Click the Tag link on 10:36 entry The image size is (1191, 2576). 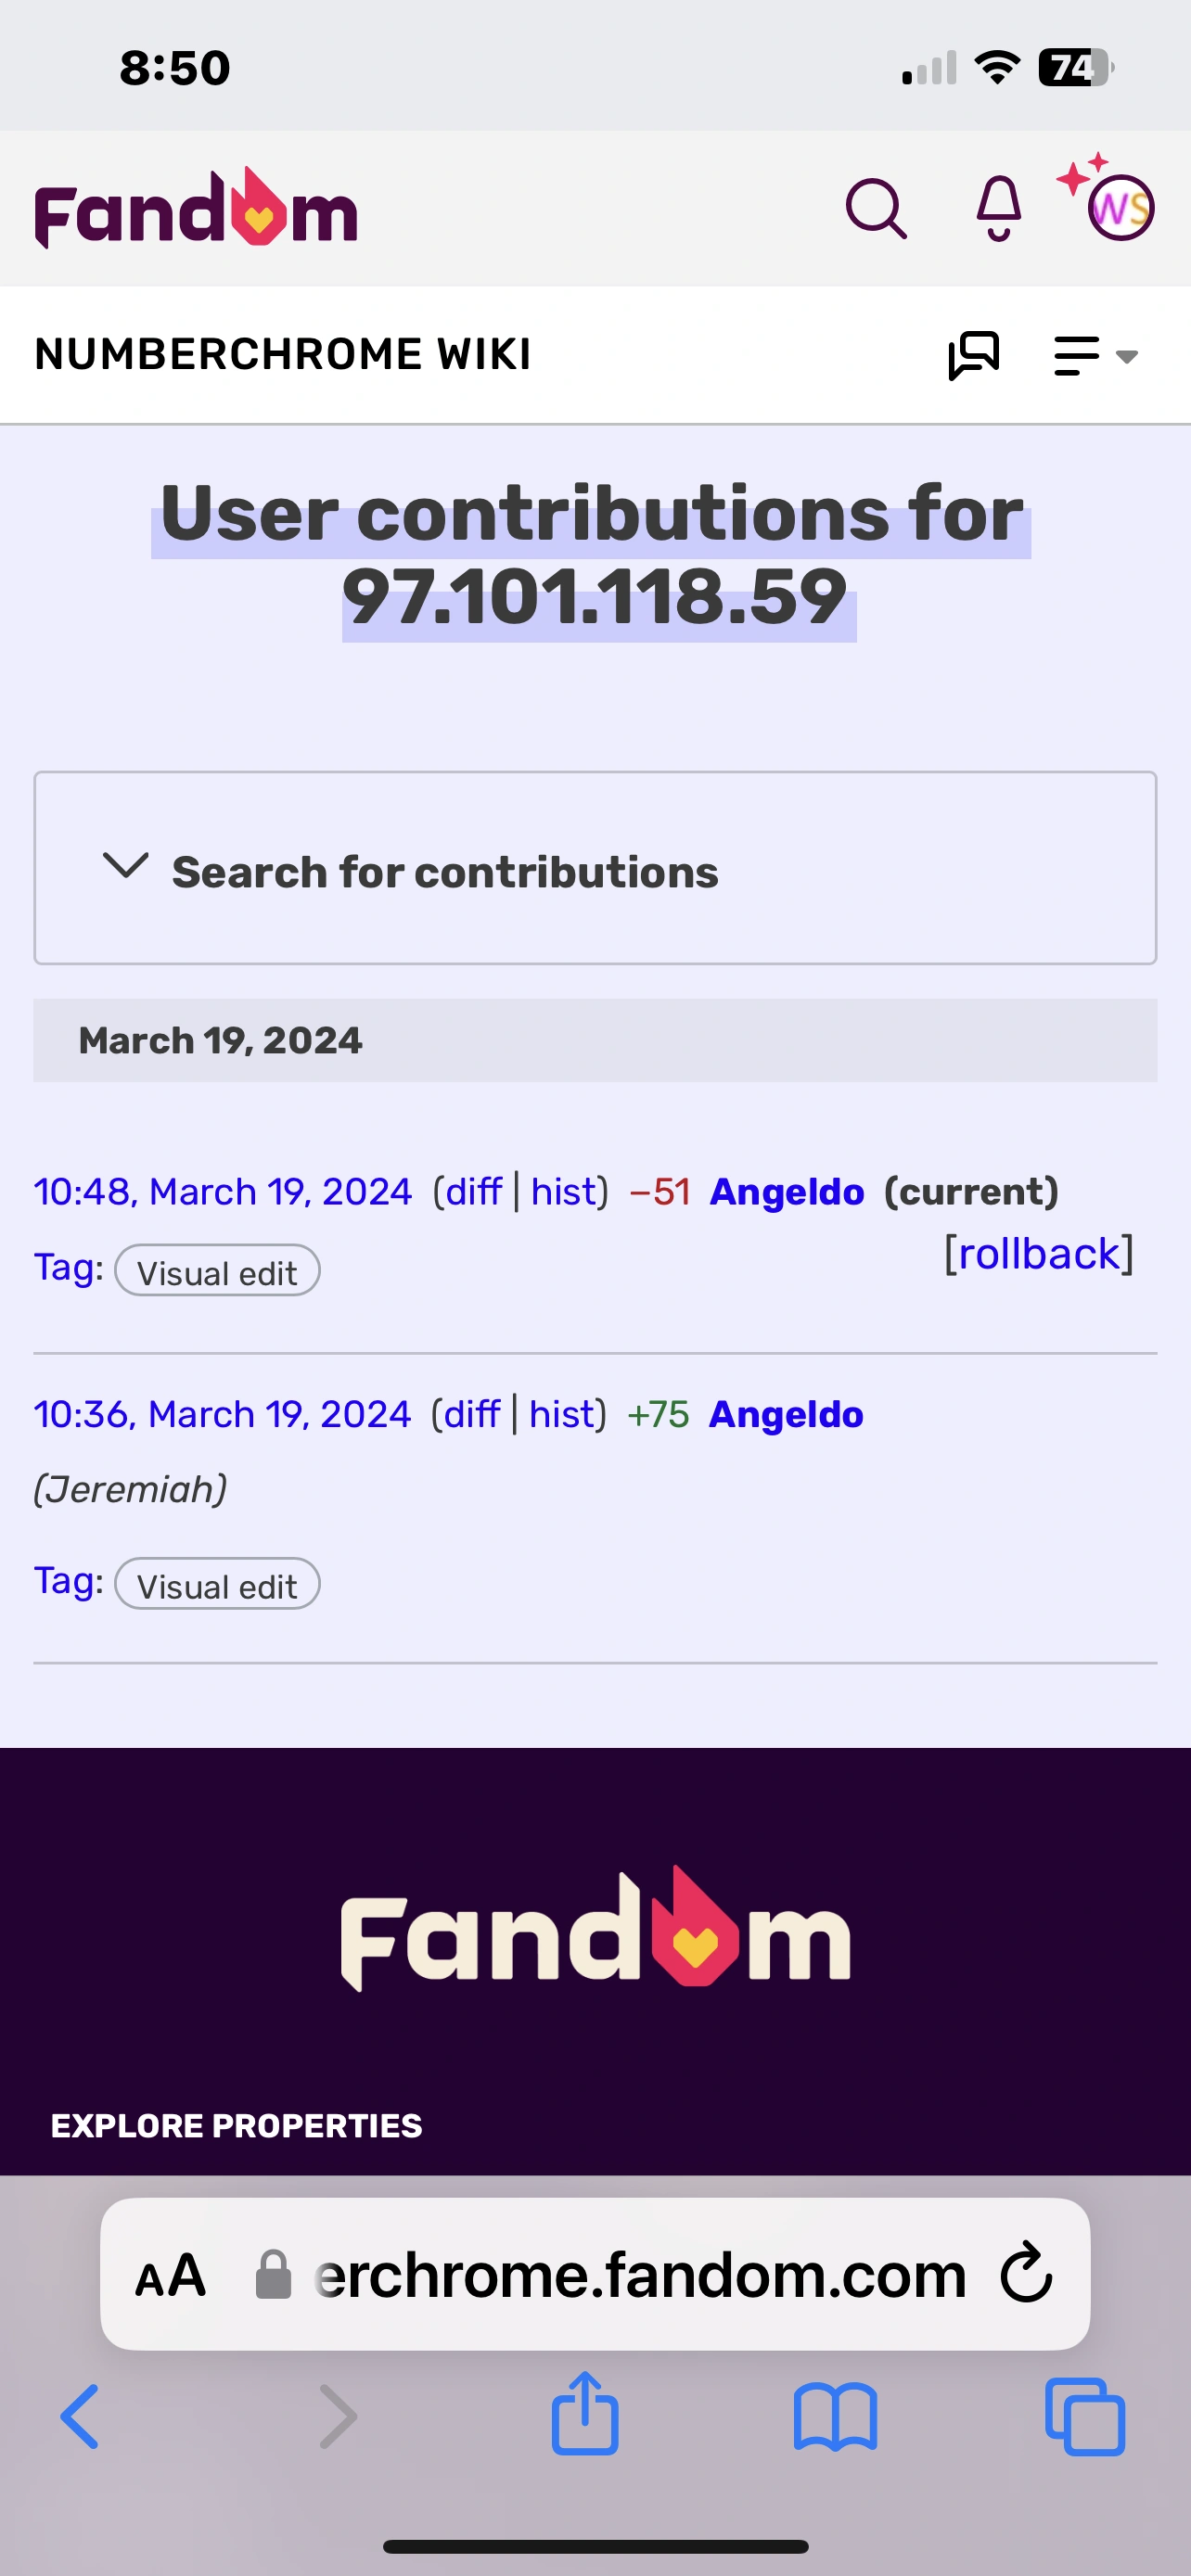coord(68,1581)
